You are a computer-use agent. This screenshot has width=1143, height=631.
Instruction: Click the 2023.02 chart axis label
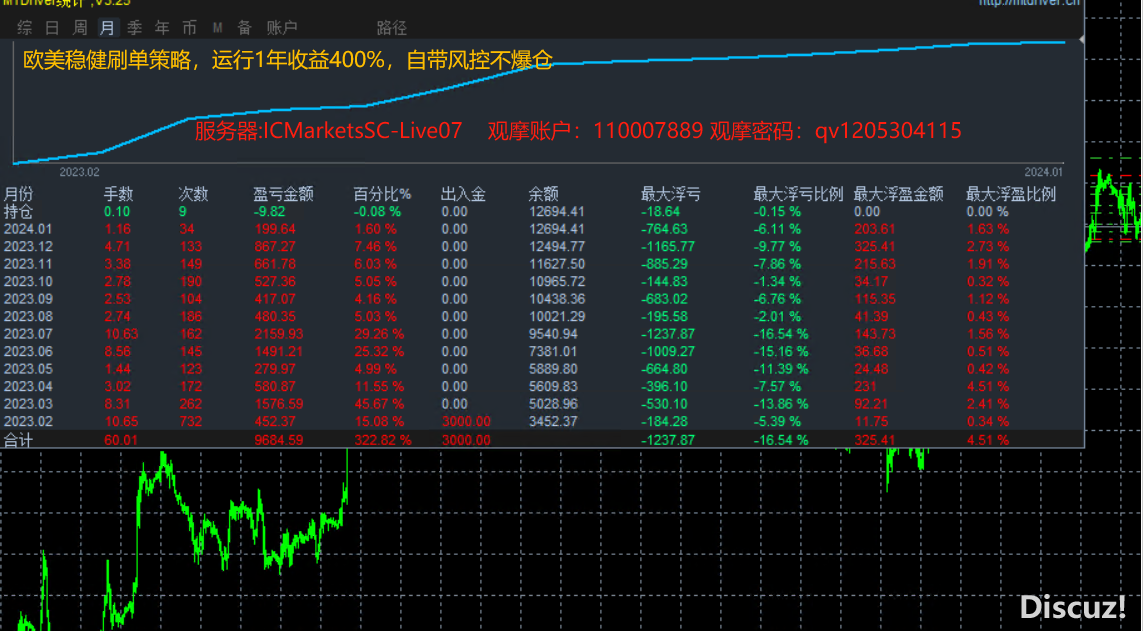(x=79, y=172)
